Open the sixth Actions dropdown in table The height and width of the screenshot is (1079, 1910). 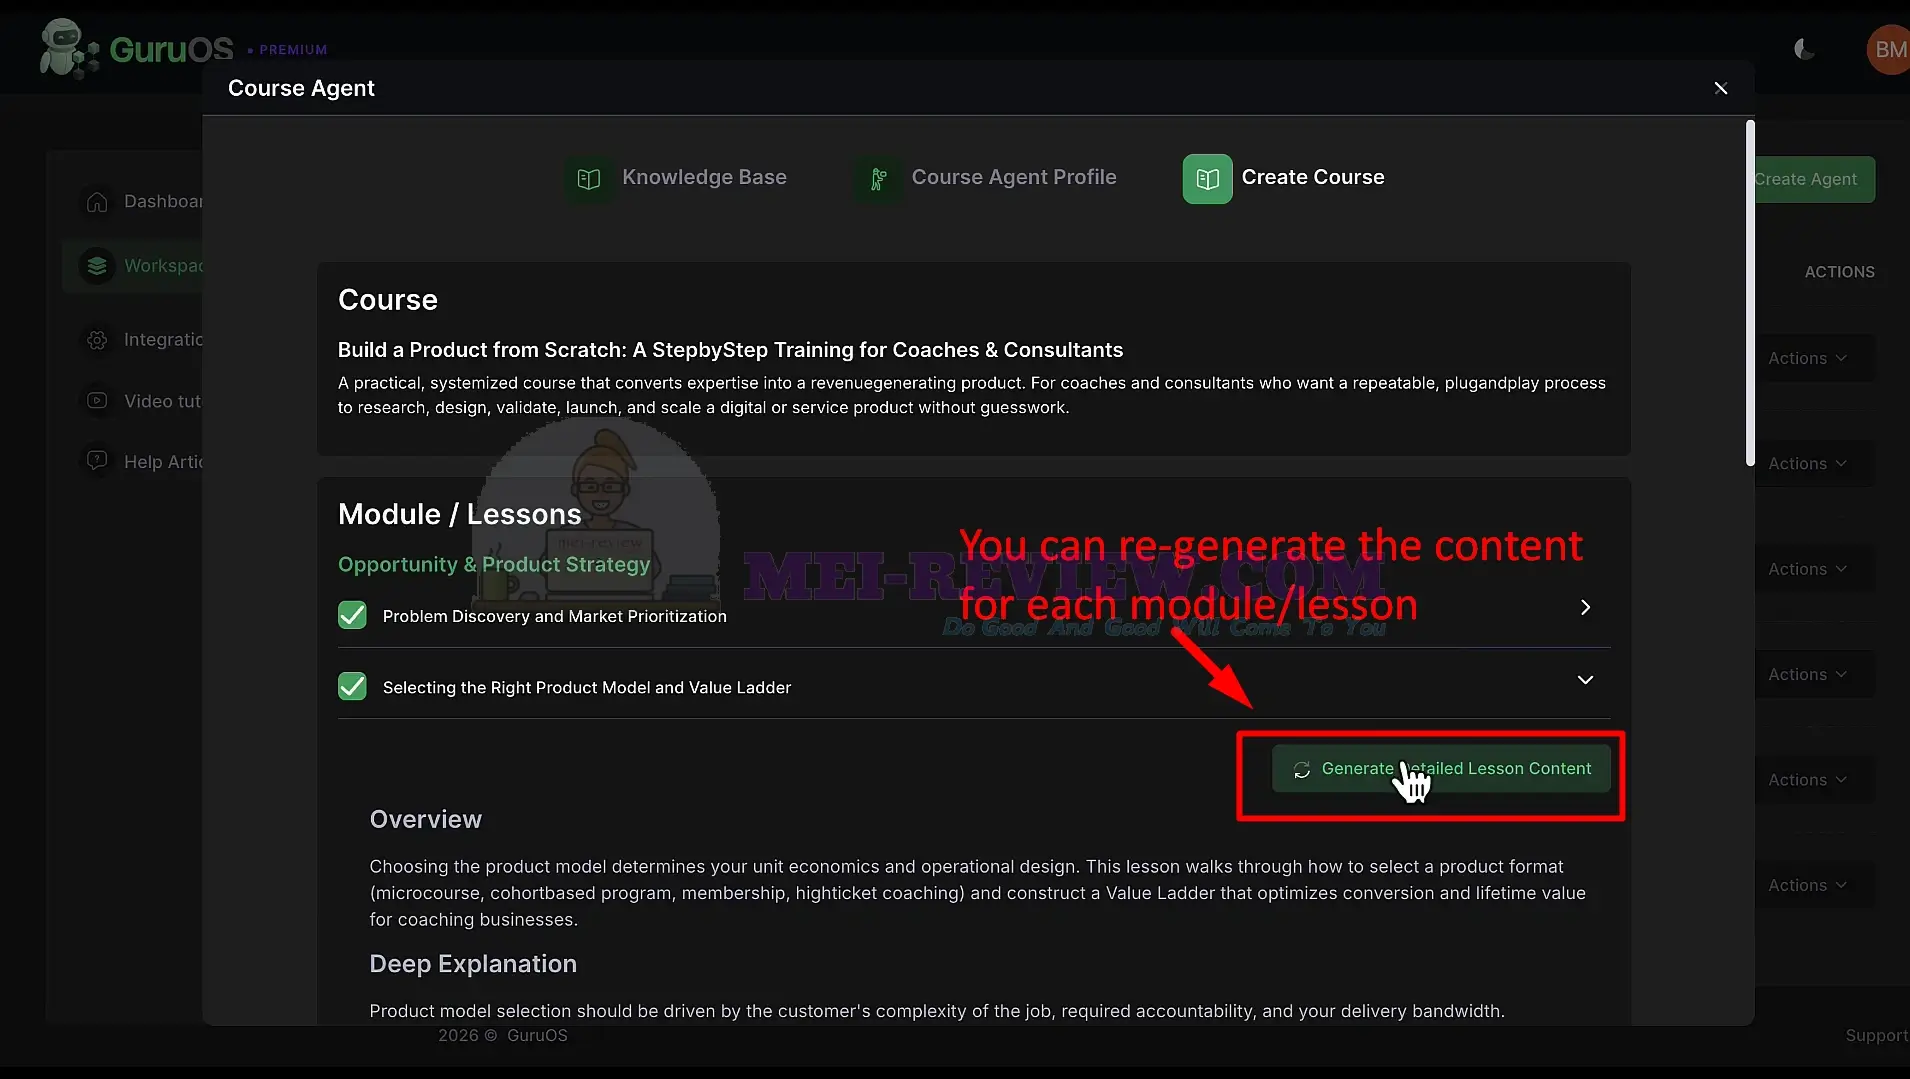1807,885
